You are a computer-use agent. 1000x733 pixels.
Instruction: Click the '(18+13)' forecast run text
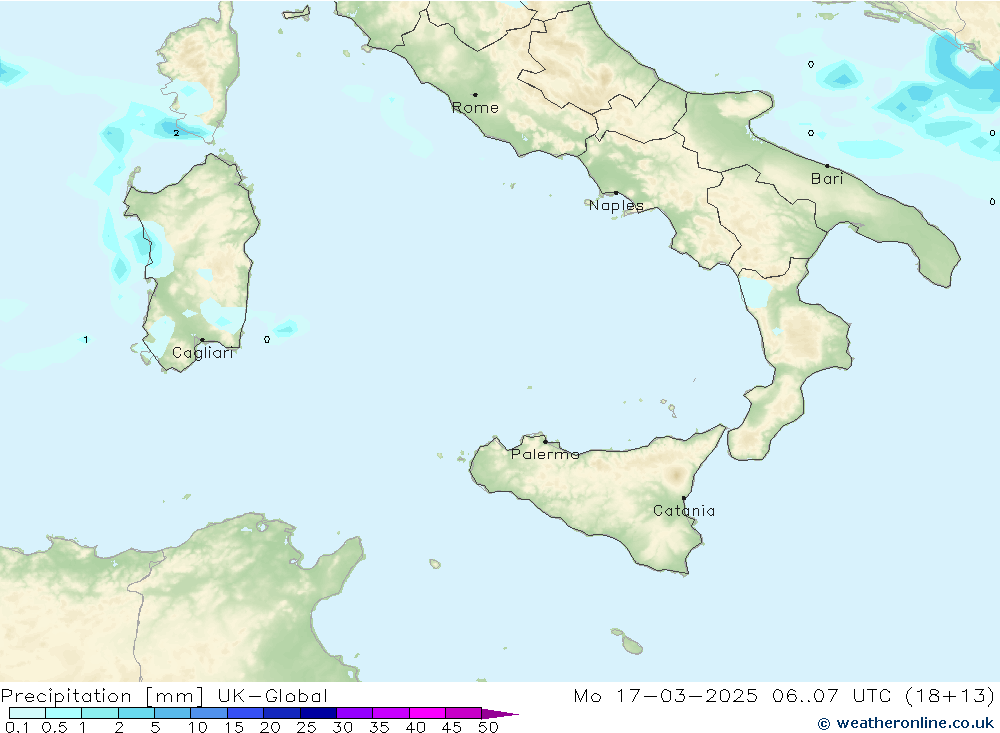950,696
